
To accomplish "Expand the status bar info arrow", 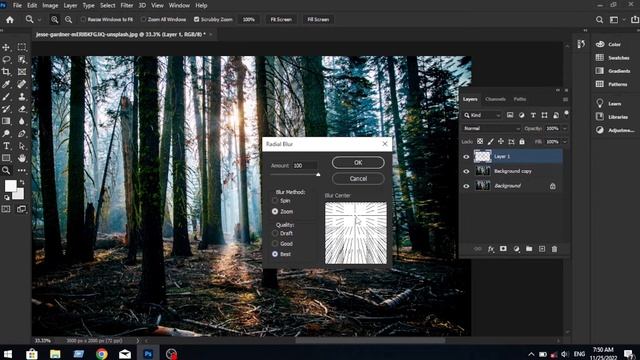I will [x=138, y=340].
